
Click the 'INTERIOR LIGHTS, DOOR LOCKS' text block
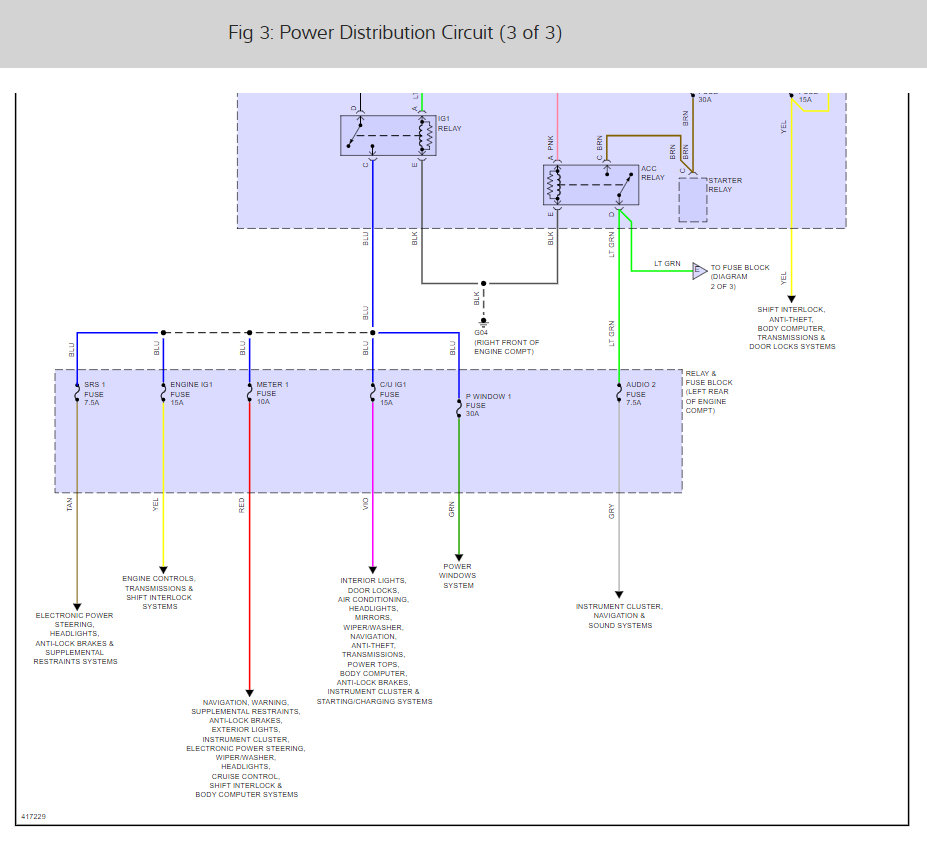coord(374,641)
